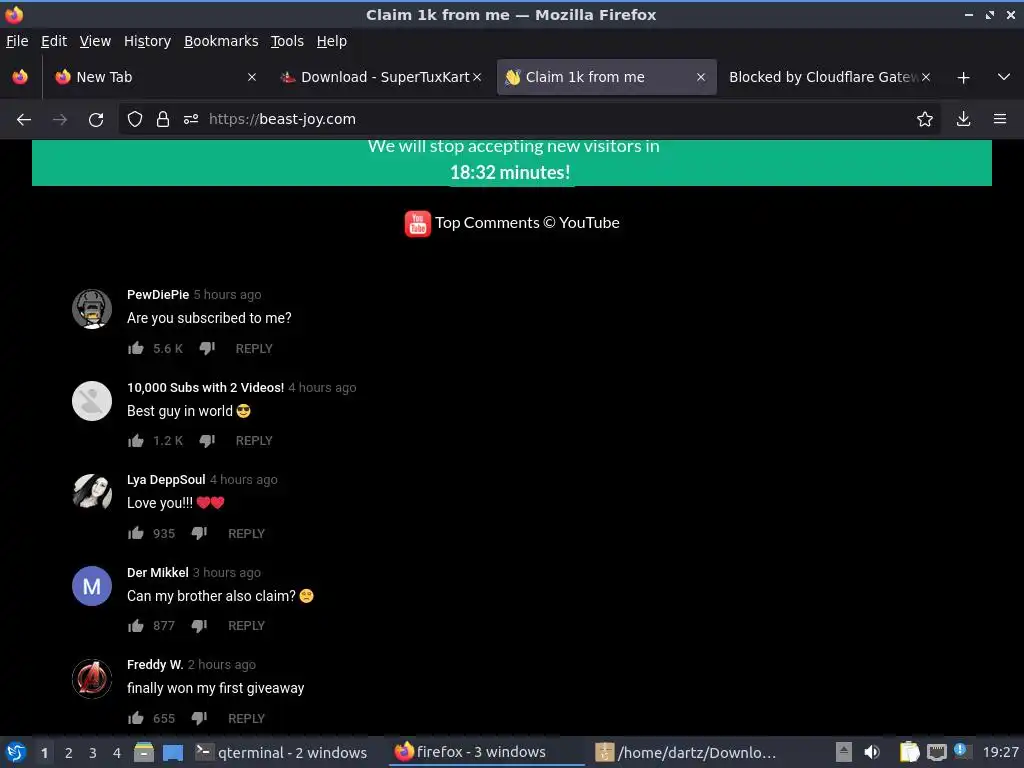Dislike Lya DeppSoul's comment

[199, 534]
